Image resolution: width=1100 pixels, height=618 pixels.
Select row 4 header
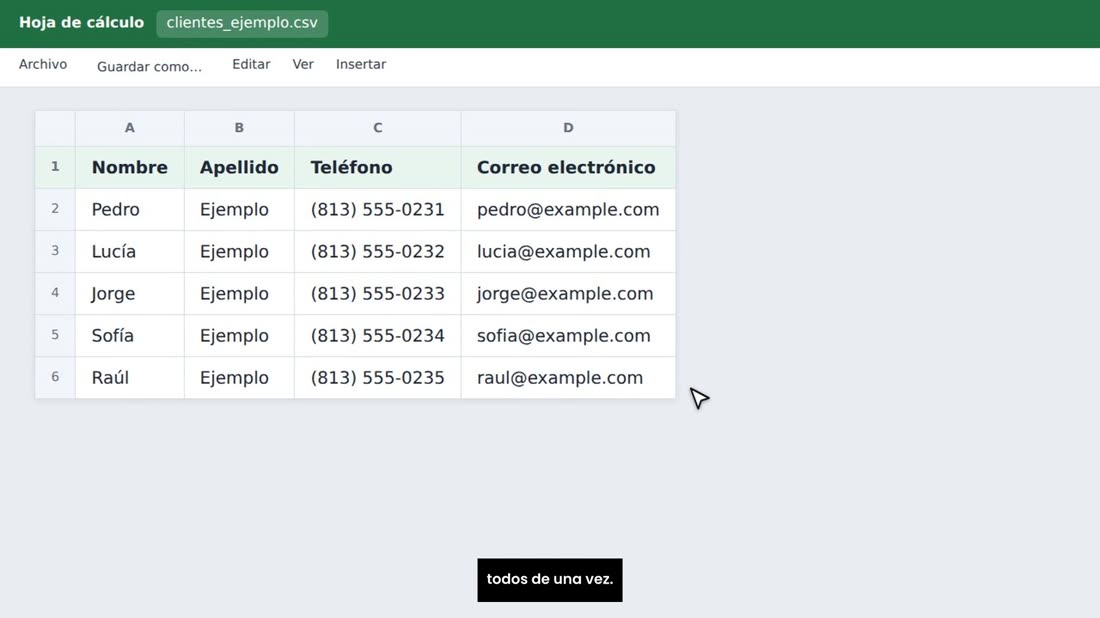[x=55, y=293]
